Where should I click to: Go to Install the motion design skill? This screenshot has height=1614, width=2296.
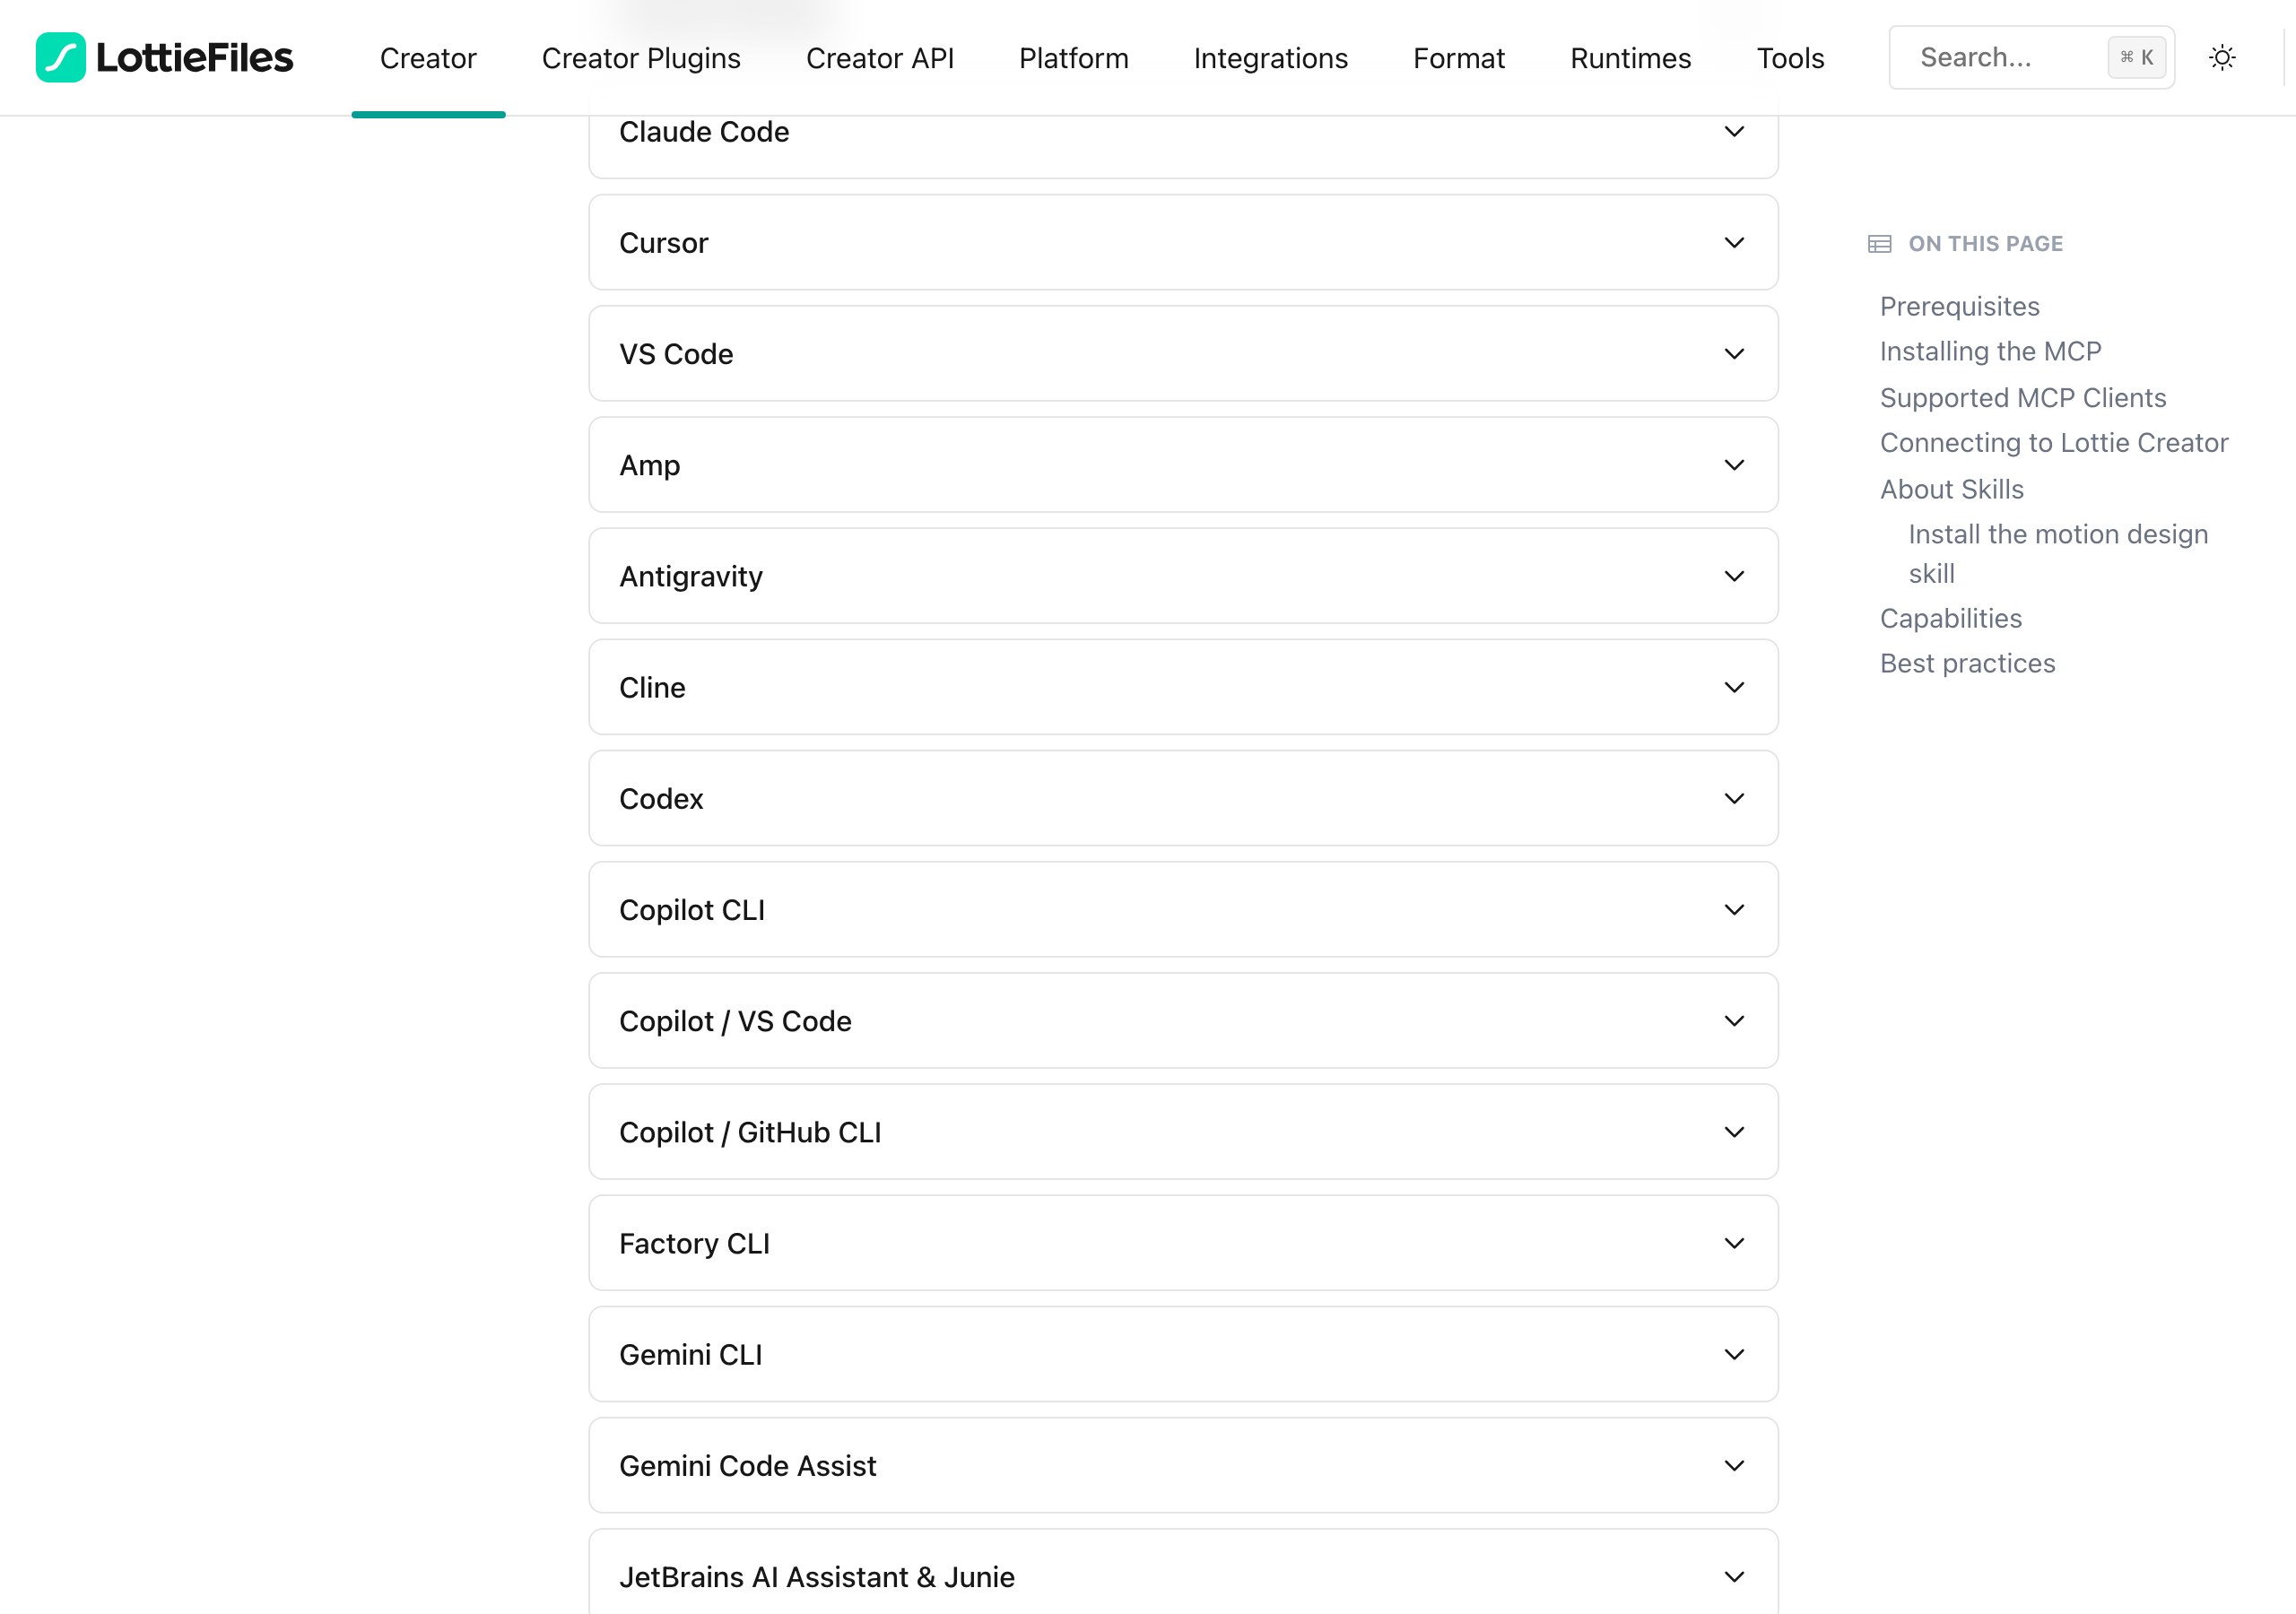[x=2058, y=553]
